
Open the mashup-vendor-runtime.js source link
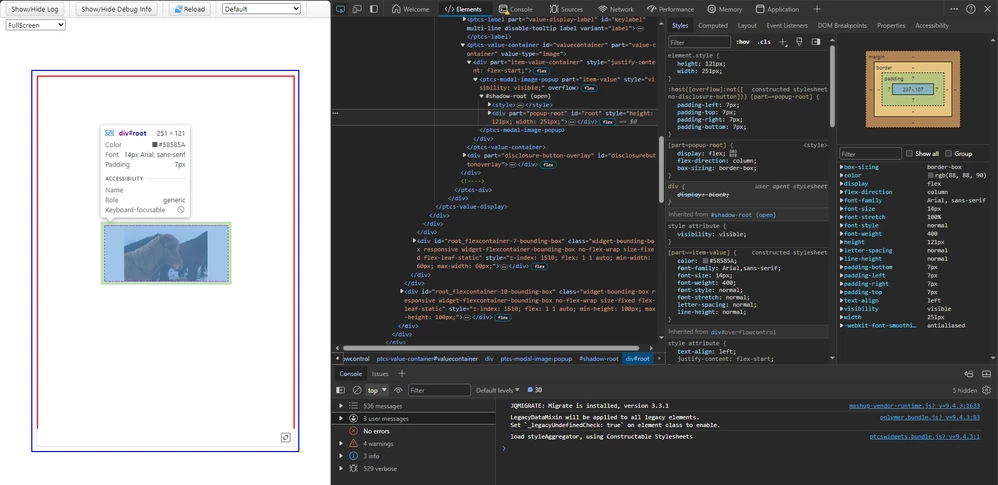pos(914,405)
